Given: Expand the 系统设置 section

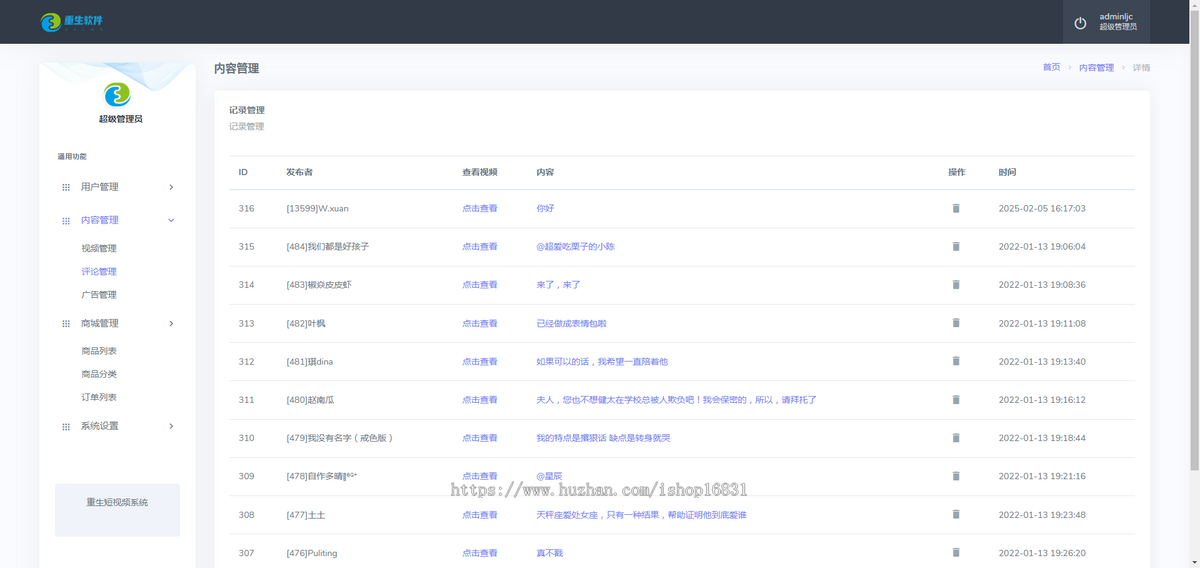Looking at the screenshot, I should click(x=171, y=426).
